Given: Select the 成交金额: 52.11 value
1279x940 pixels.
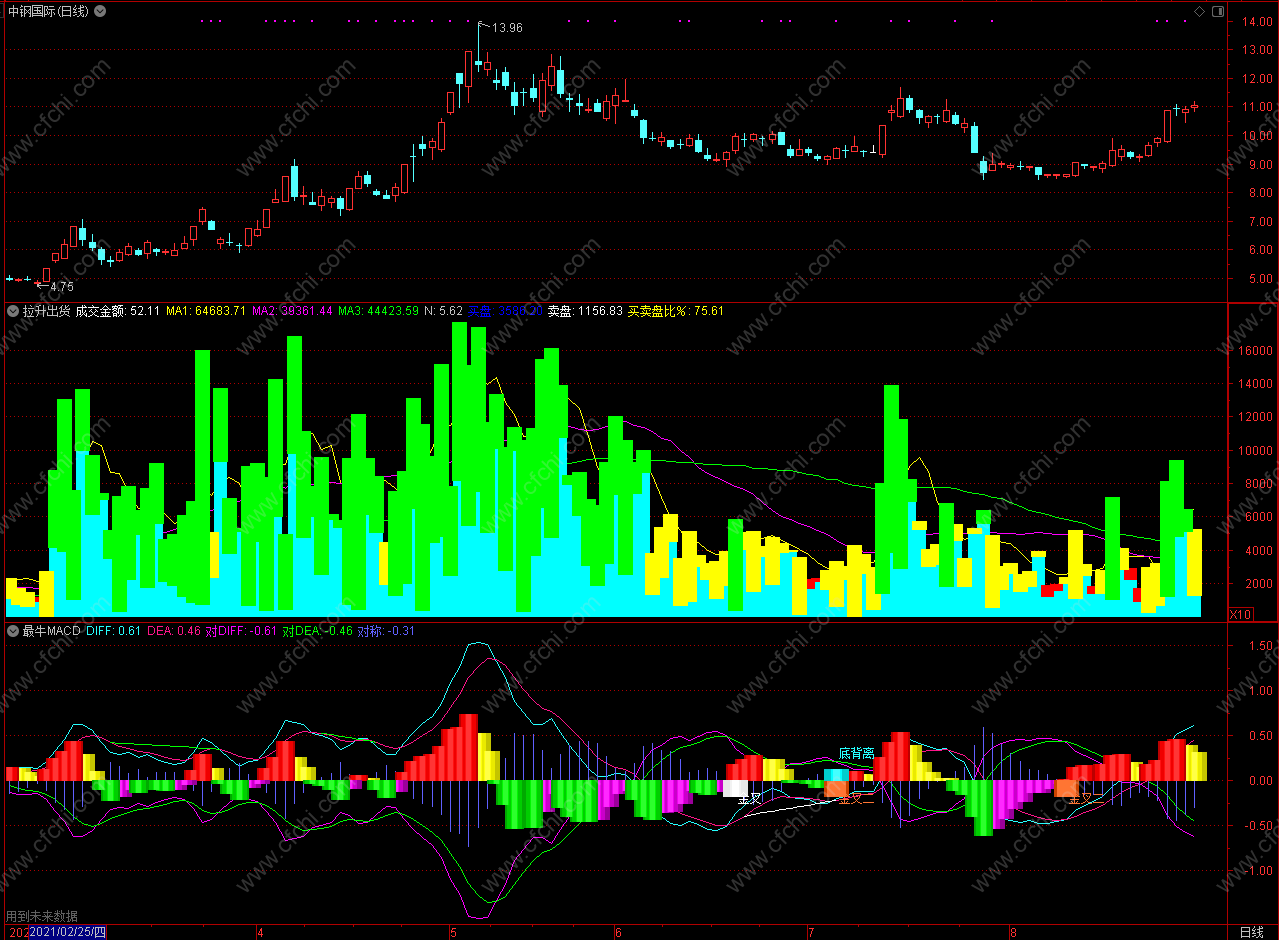Looking at the screenshot, I should click(118, 311).
